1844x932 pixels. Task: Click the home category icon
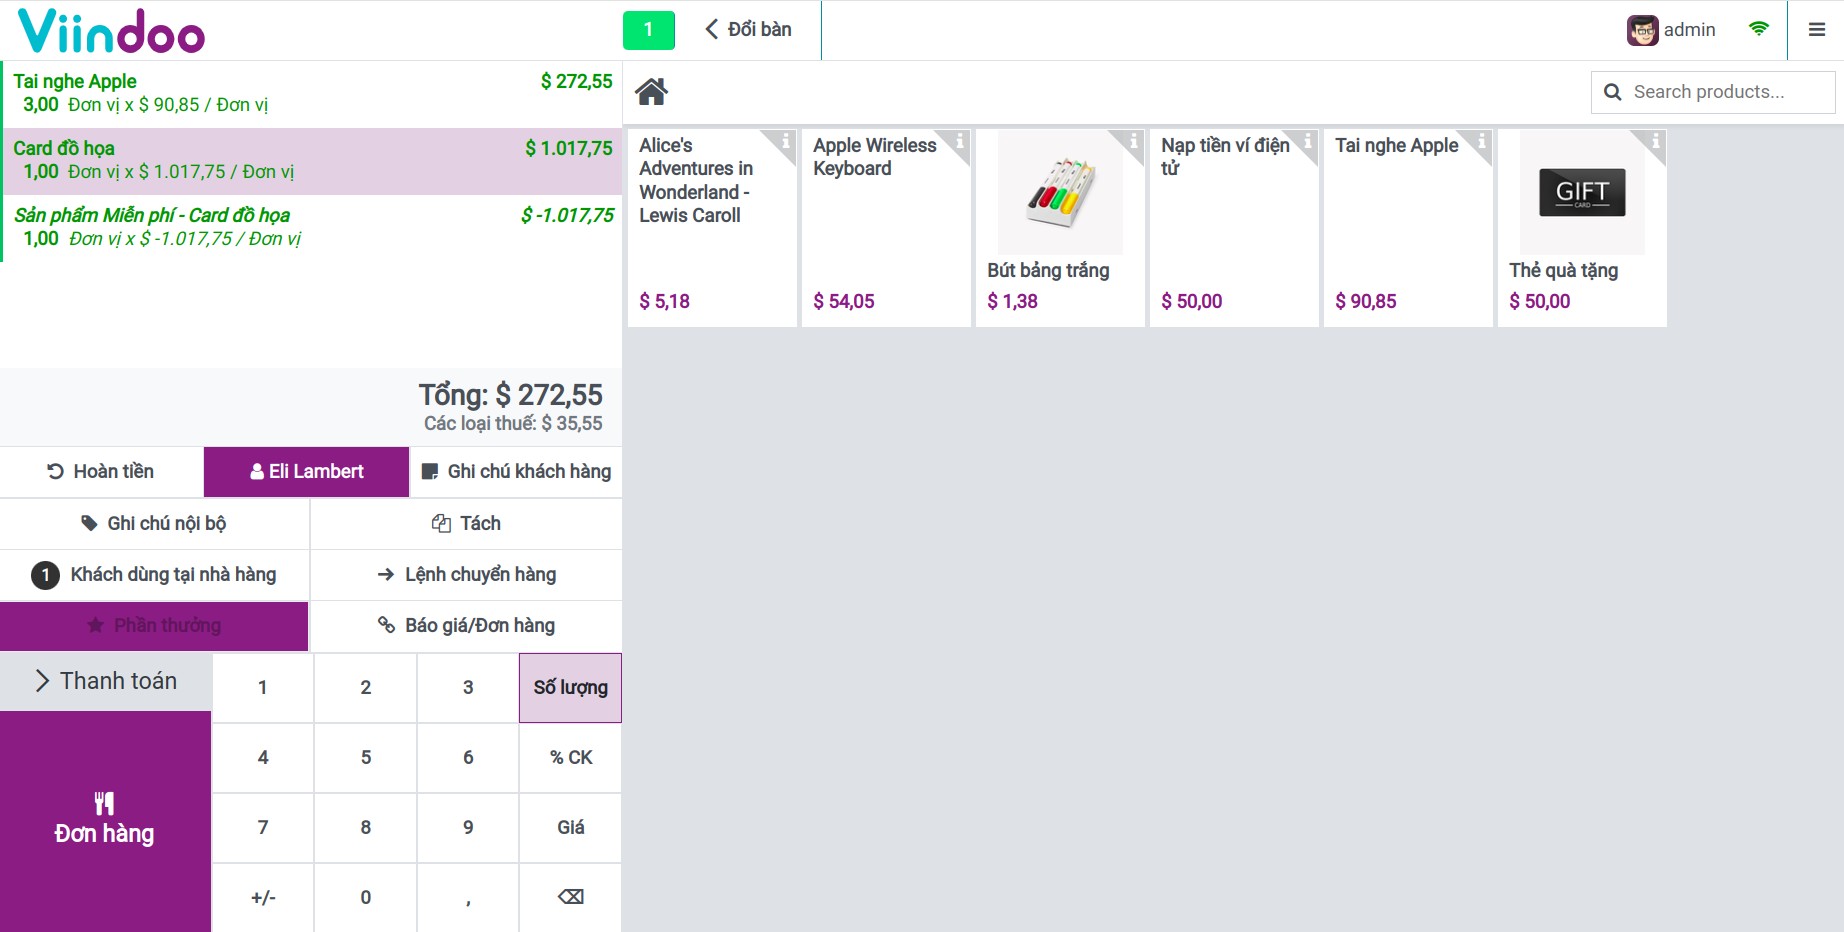[651, 92]
